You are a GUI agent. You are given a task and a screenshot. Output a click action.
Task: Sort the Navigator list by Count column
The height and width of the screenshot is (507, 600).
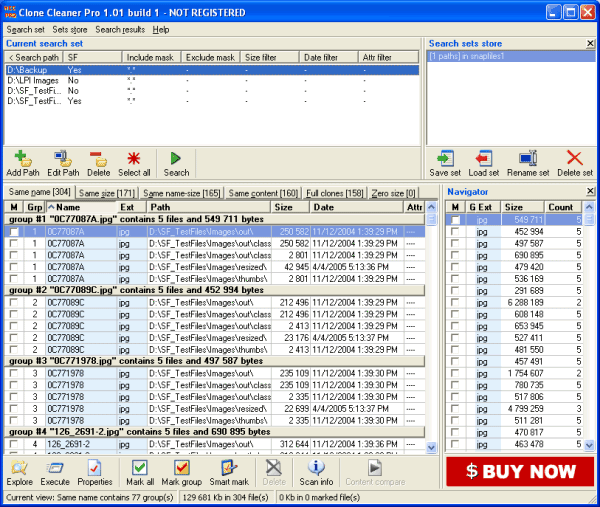(561, 207)
